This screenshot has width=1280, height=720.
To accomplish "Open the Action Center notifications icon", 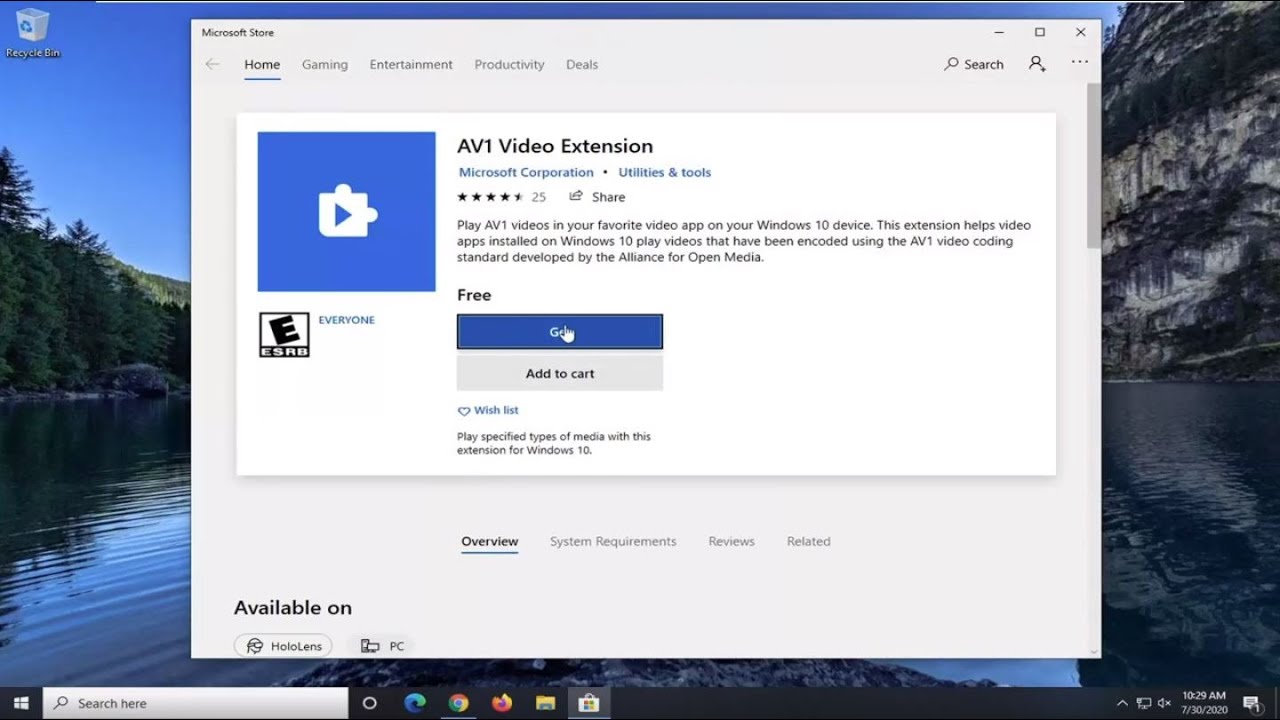I will coord(1250,703).
